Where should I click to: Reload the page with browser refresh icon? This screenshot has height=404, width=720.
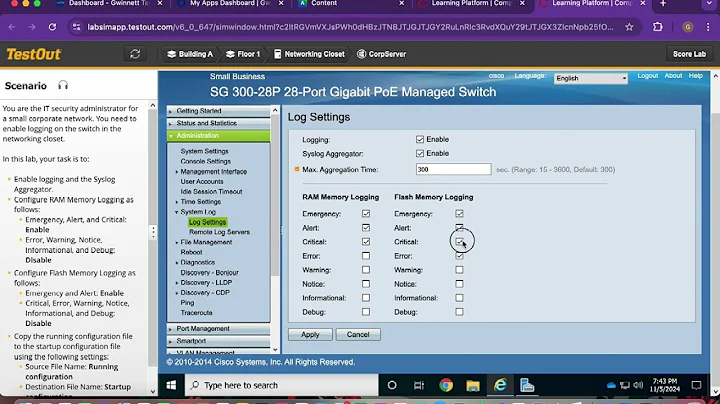pos(52,27)
